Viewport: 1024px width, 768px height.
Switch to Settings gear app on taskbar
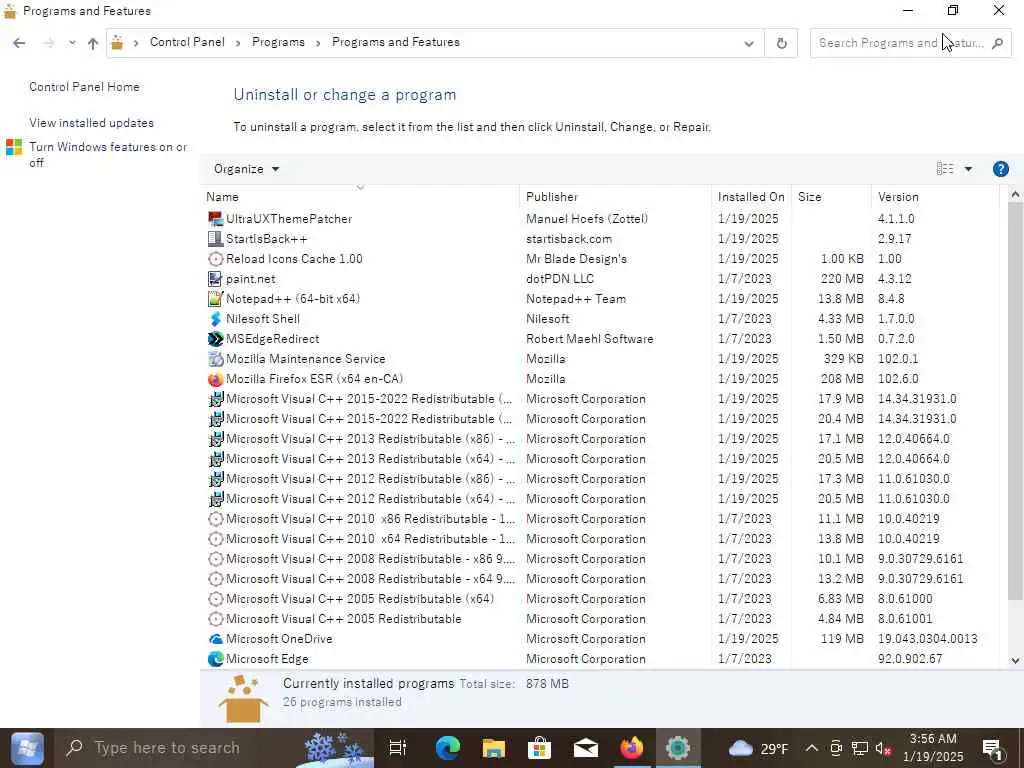coord(678,748)
